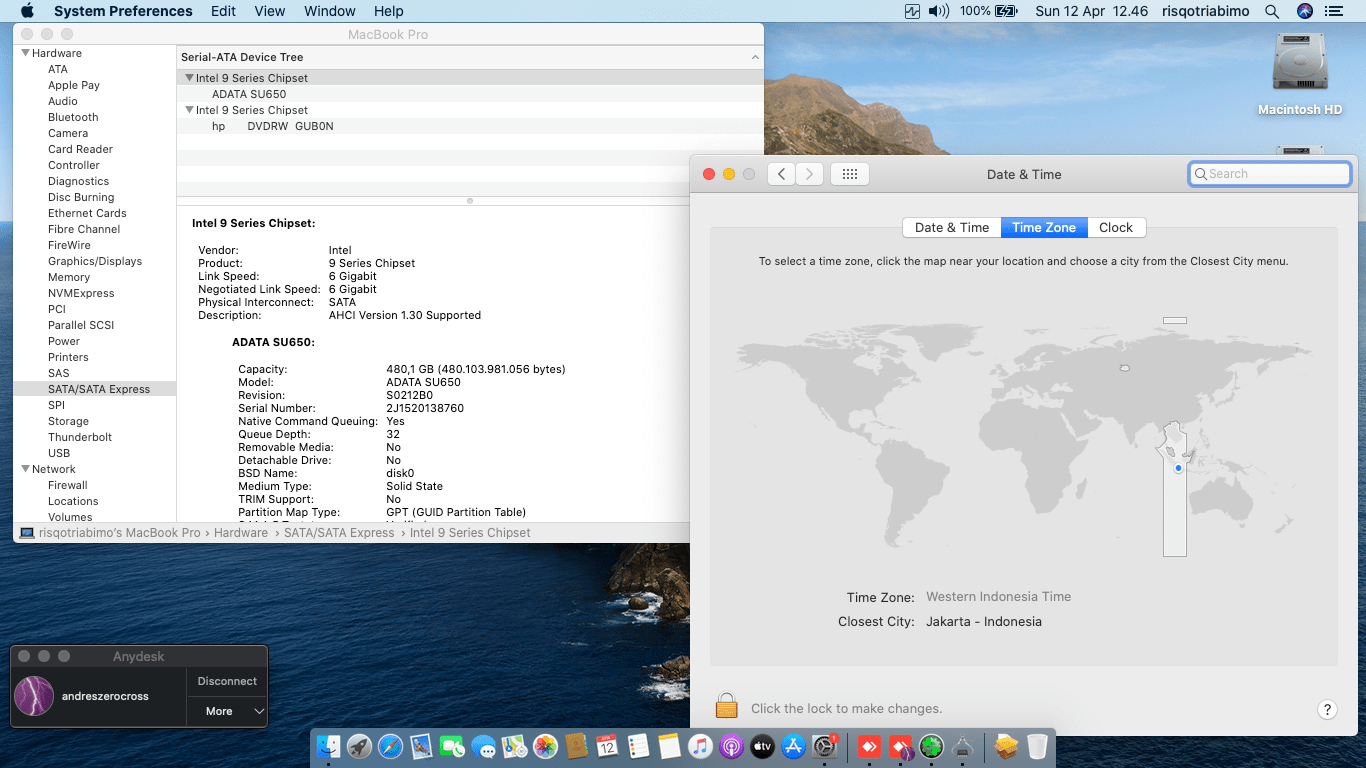Open Notes in the Dock
The width and height of the screenshot is (1366, 768).
tap(669, 746)
